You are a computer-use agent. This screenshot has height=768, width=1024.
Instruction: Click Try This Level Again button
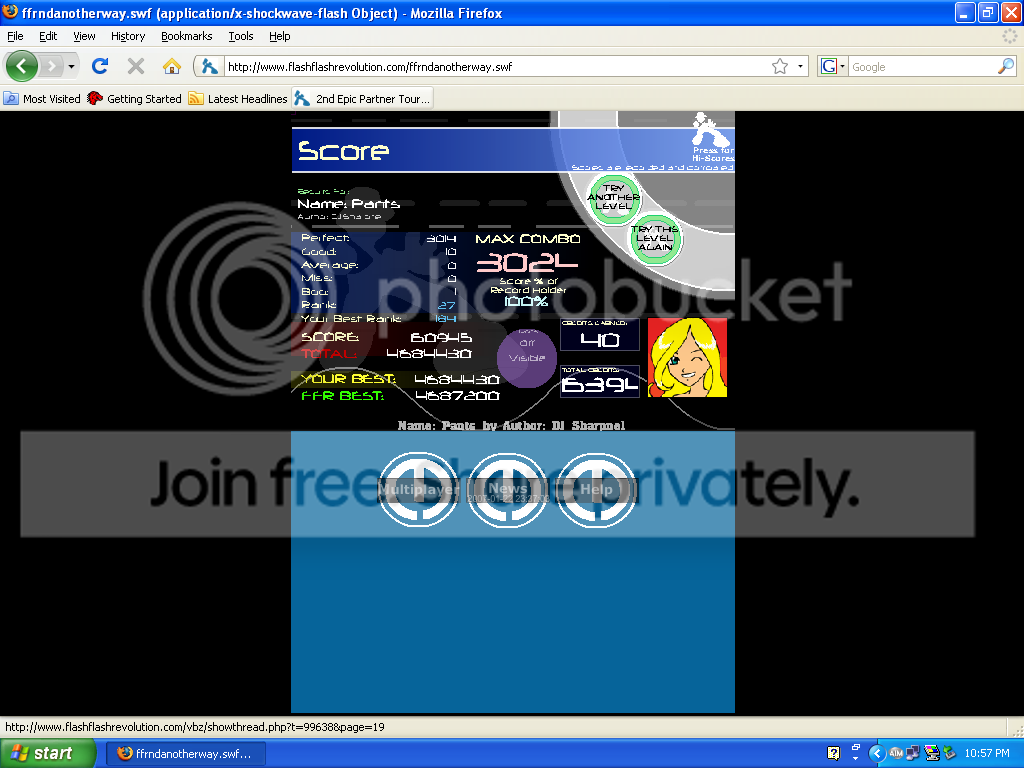[655, 239]
